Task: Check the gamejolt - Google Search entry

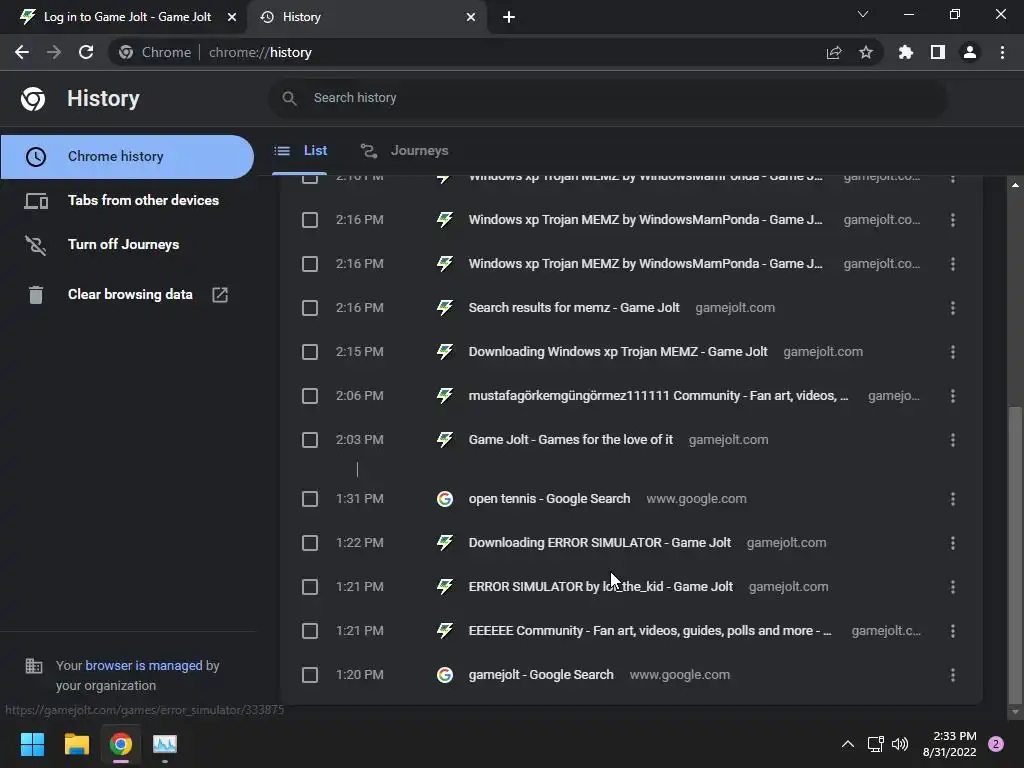Action: pyautogui.click(x=310, y=675)
